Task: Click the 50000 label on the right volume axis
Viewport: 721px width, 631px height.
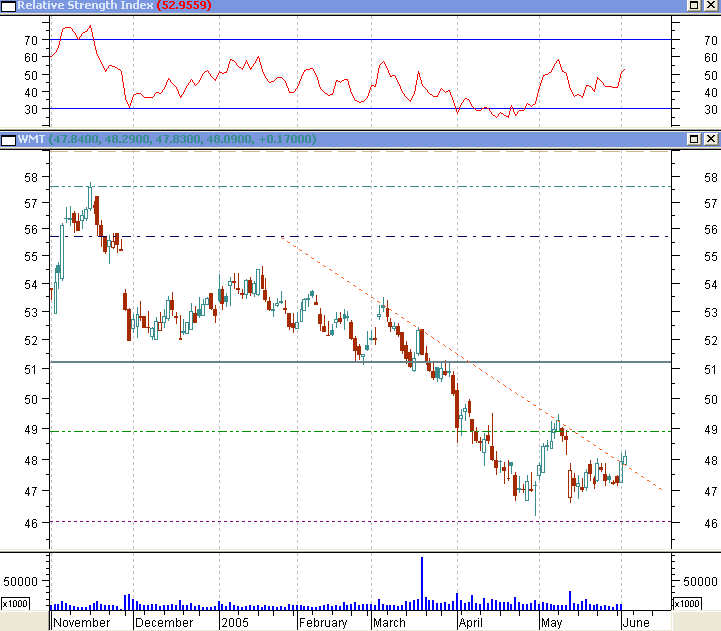Action: 700,582
